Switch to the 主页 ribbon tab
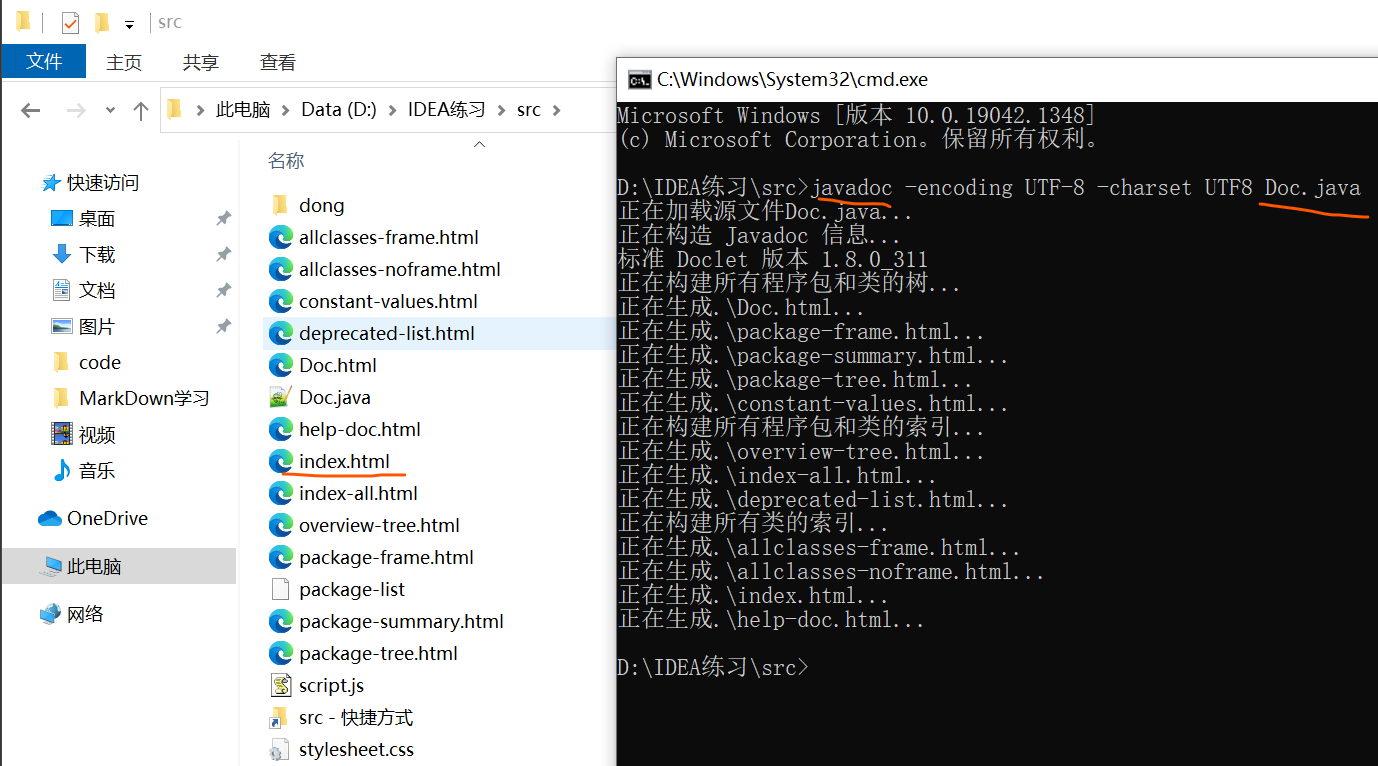 pos(124,62)
